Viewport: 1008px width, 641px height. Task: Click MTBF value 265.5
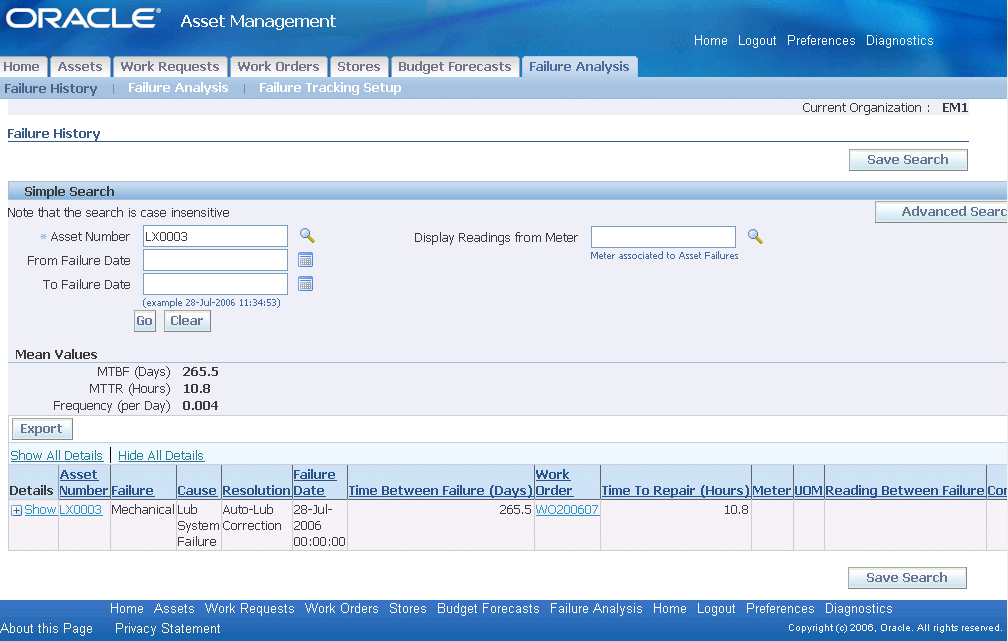click(x=201, y=372)
